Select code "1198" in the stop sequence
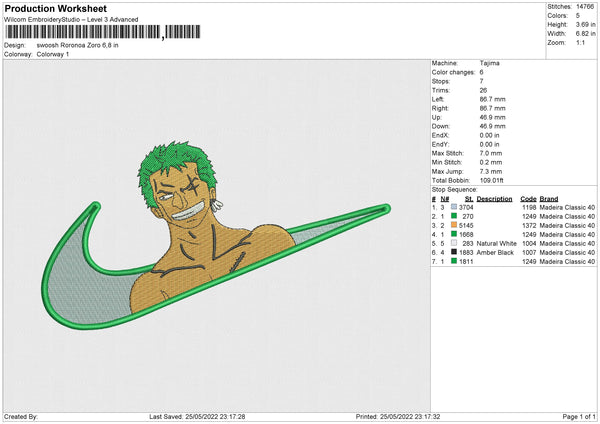 (x=530, y=207)
